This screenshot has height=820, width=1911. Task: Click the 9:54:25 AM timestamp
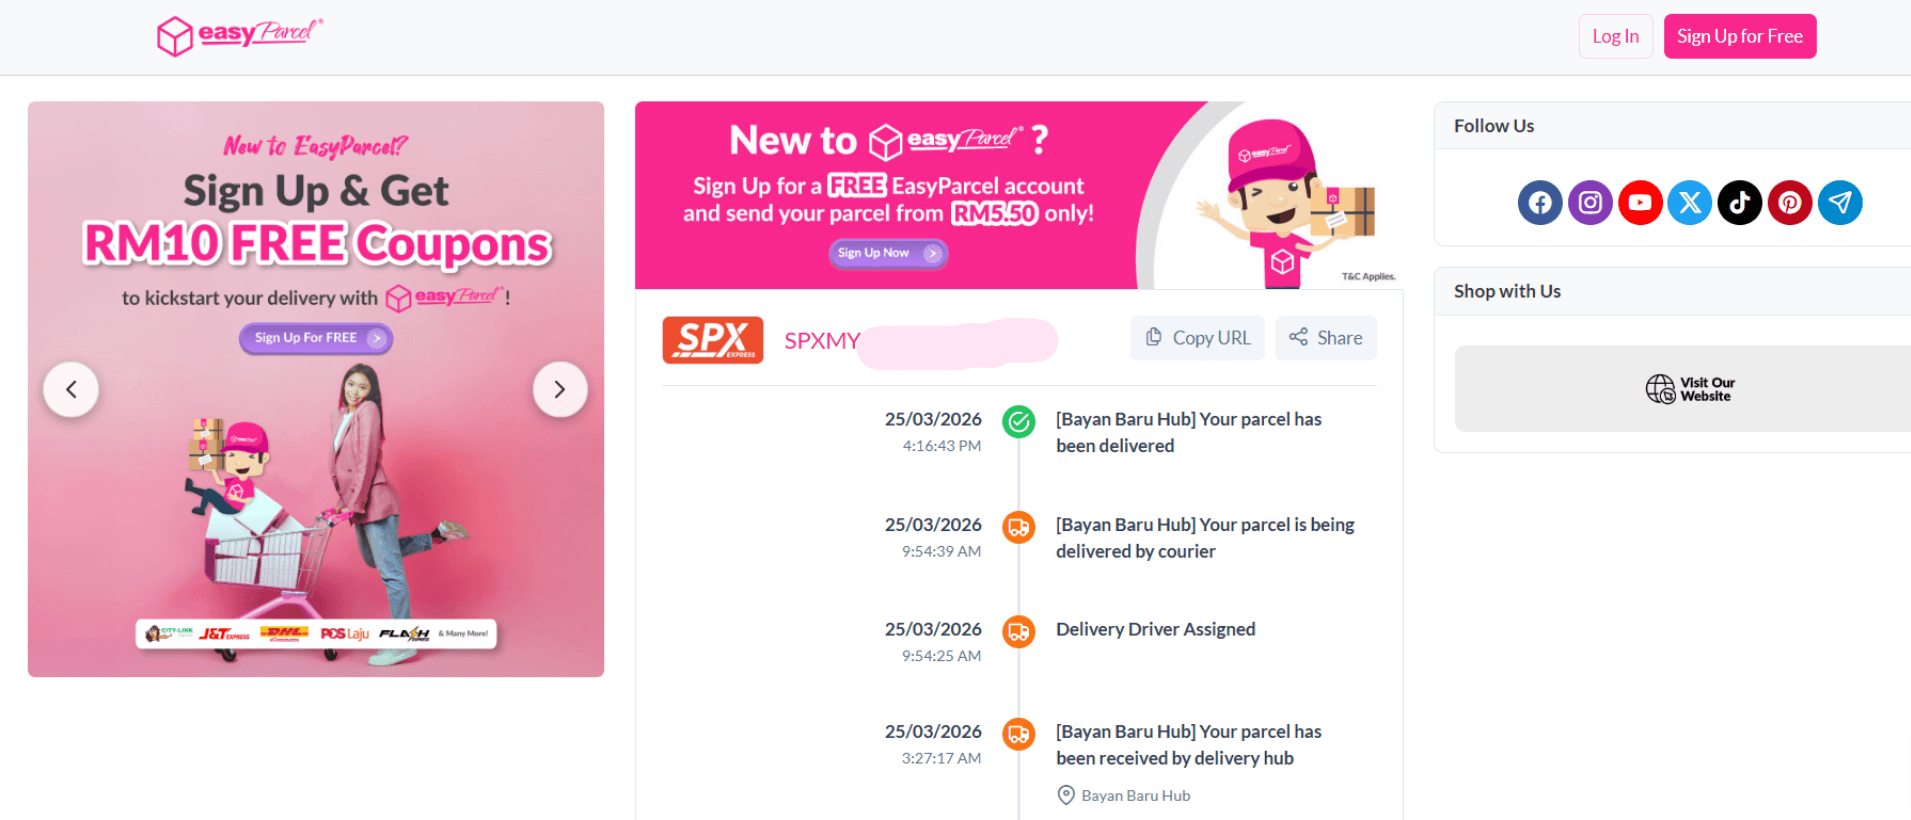(942, 656)
